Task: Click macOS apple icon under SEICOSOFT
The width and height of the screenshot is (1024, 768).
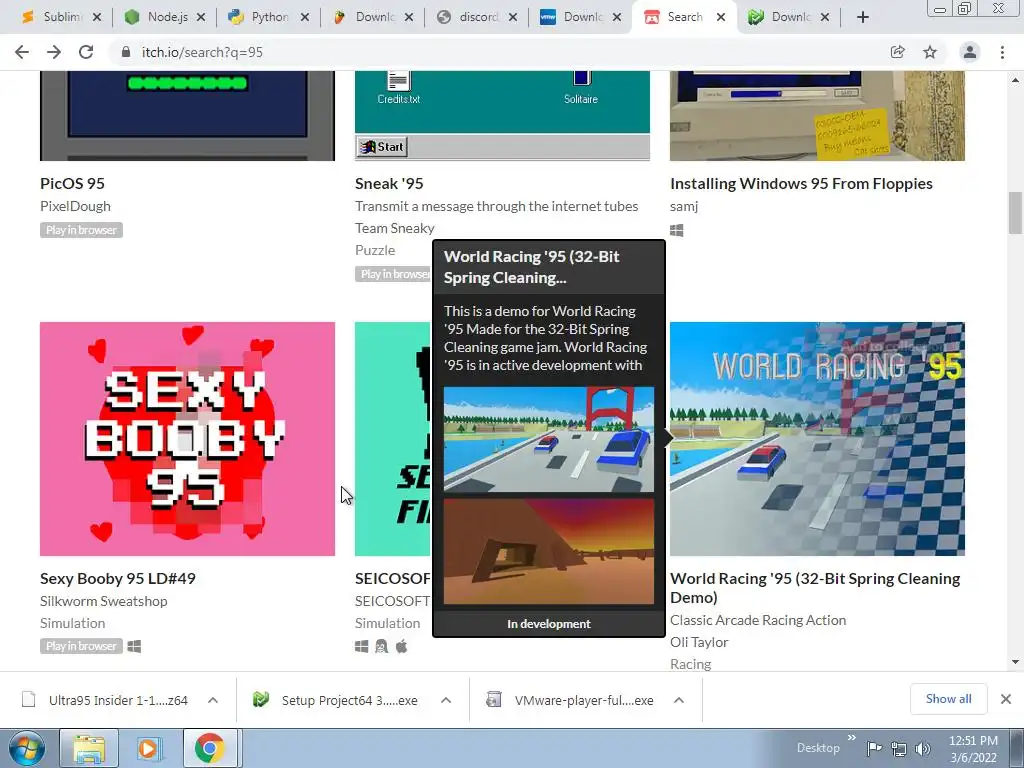Action: [402, 647]
